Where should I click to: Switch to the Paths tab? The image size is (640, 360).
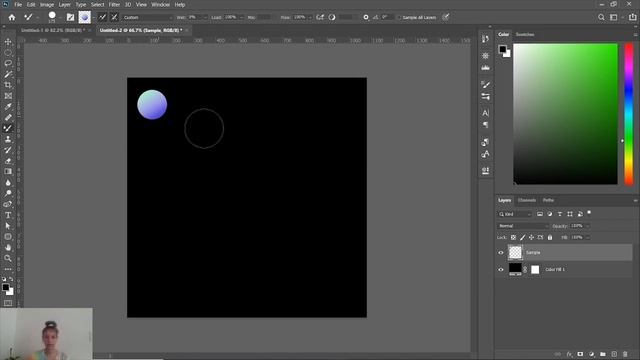coord(548,200)
